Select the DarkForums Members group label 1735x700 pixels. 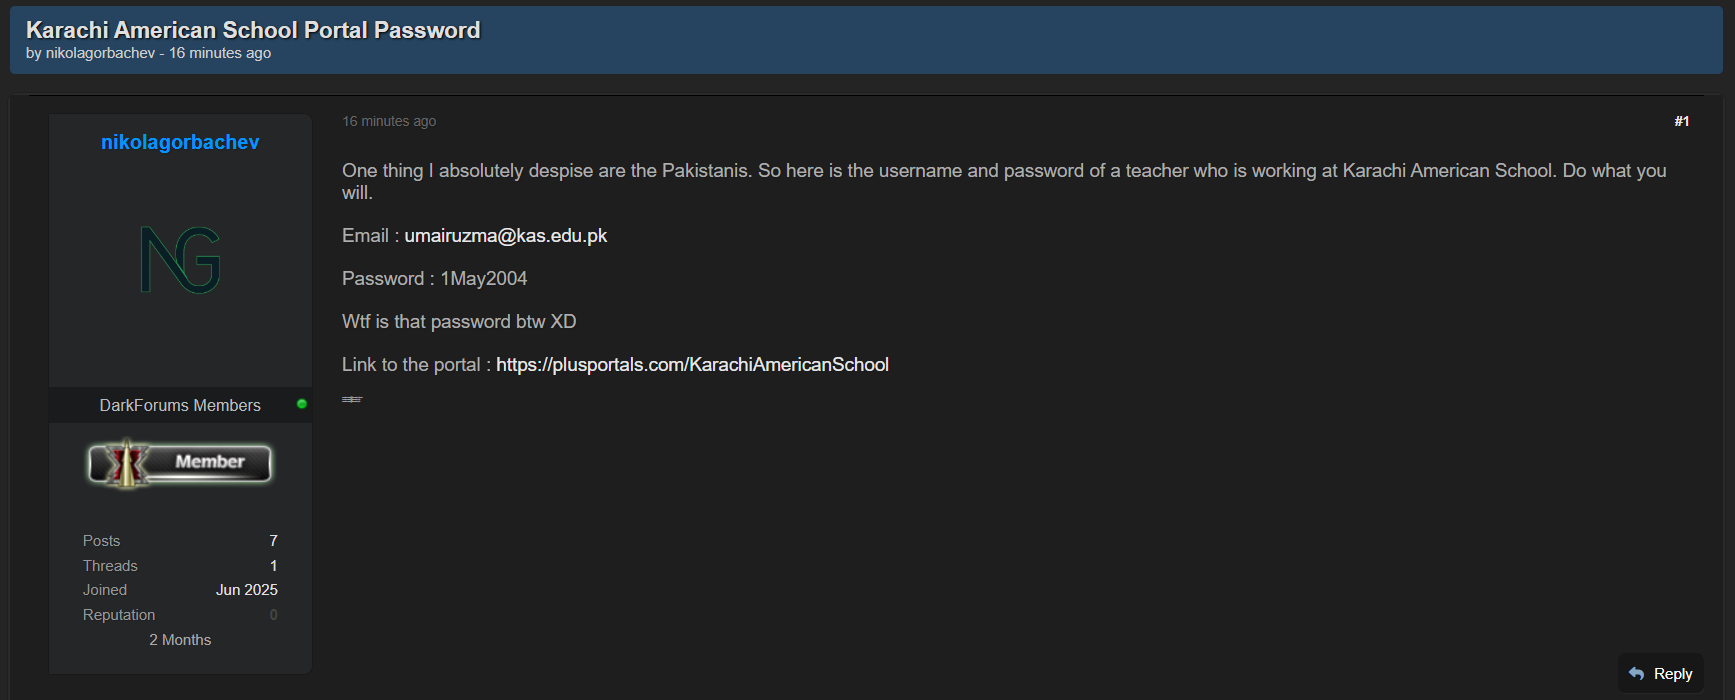180,405
